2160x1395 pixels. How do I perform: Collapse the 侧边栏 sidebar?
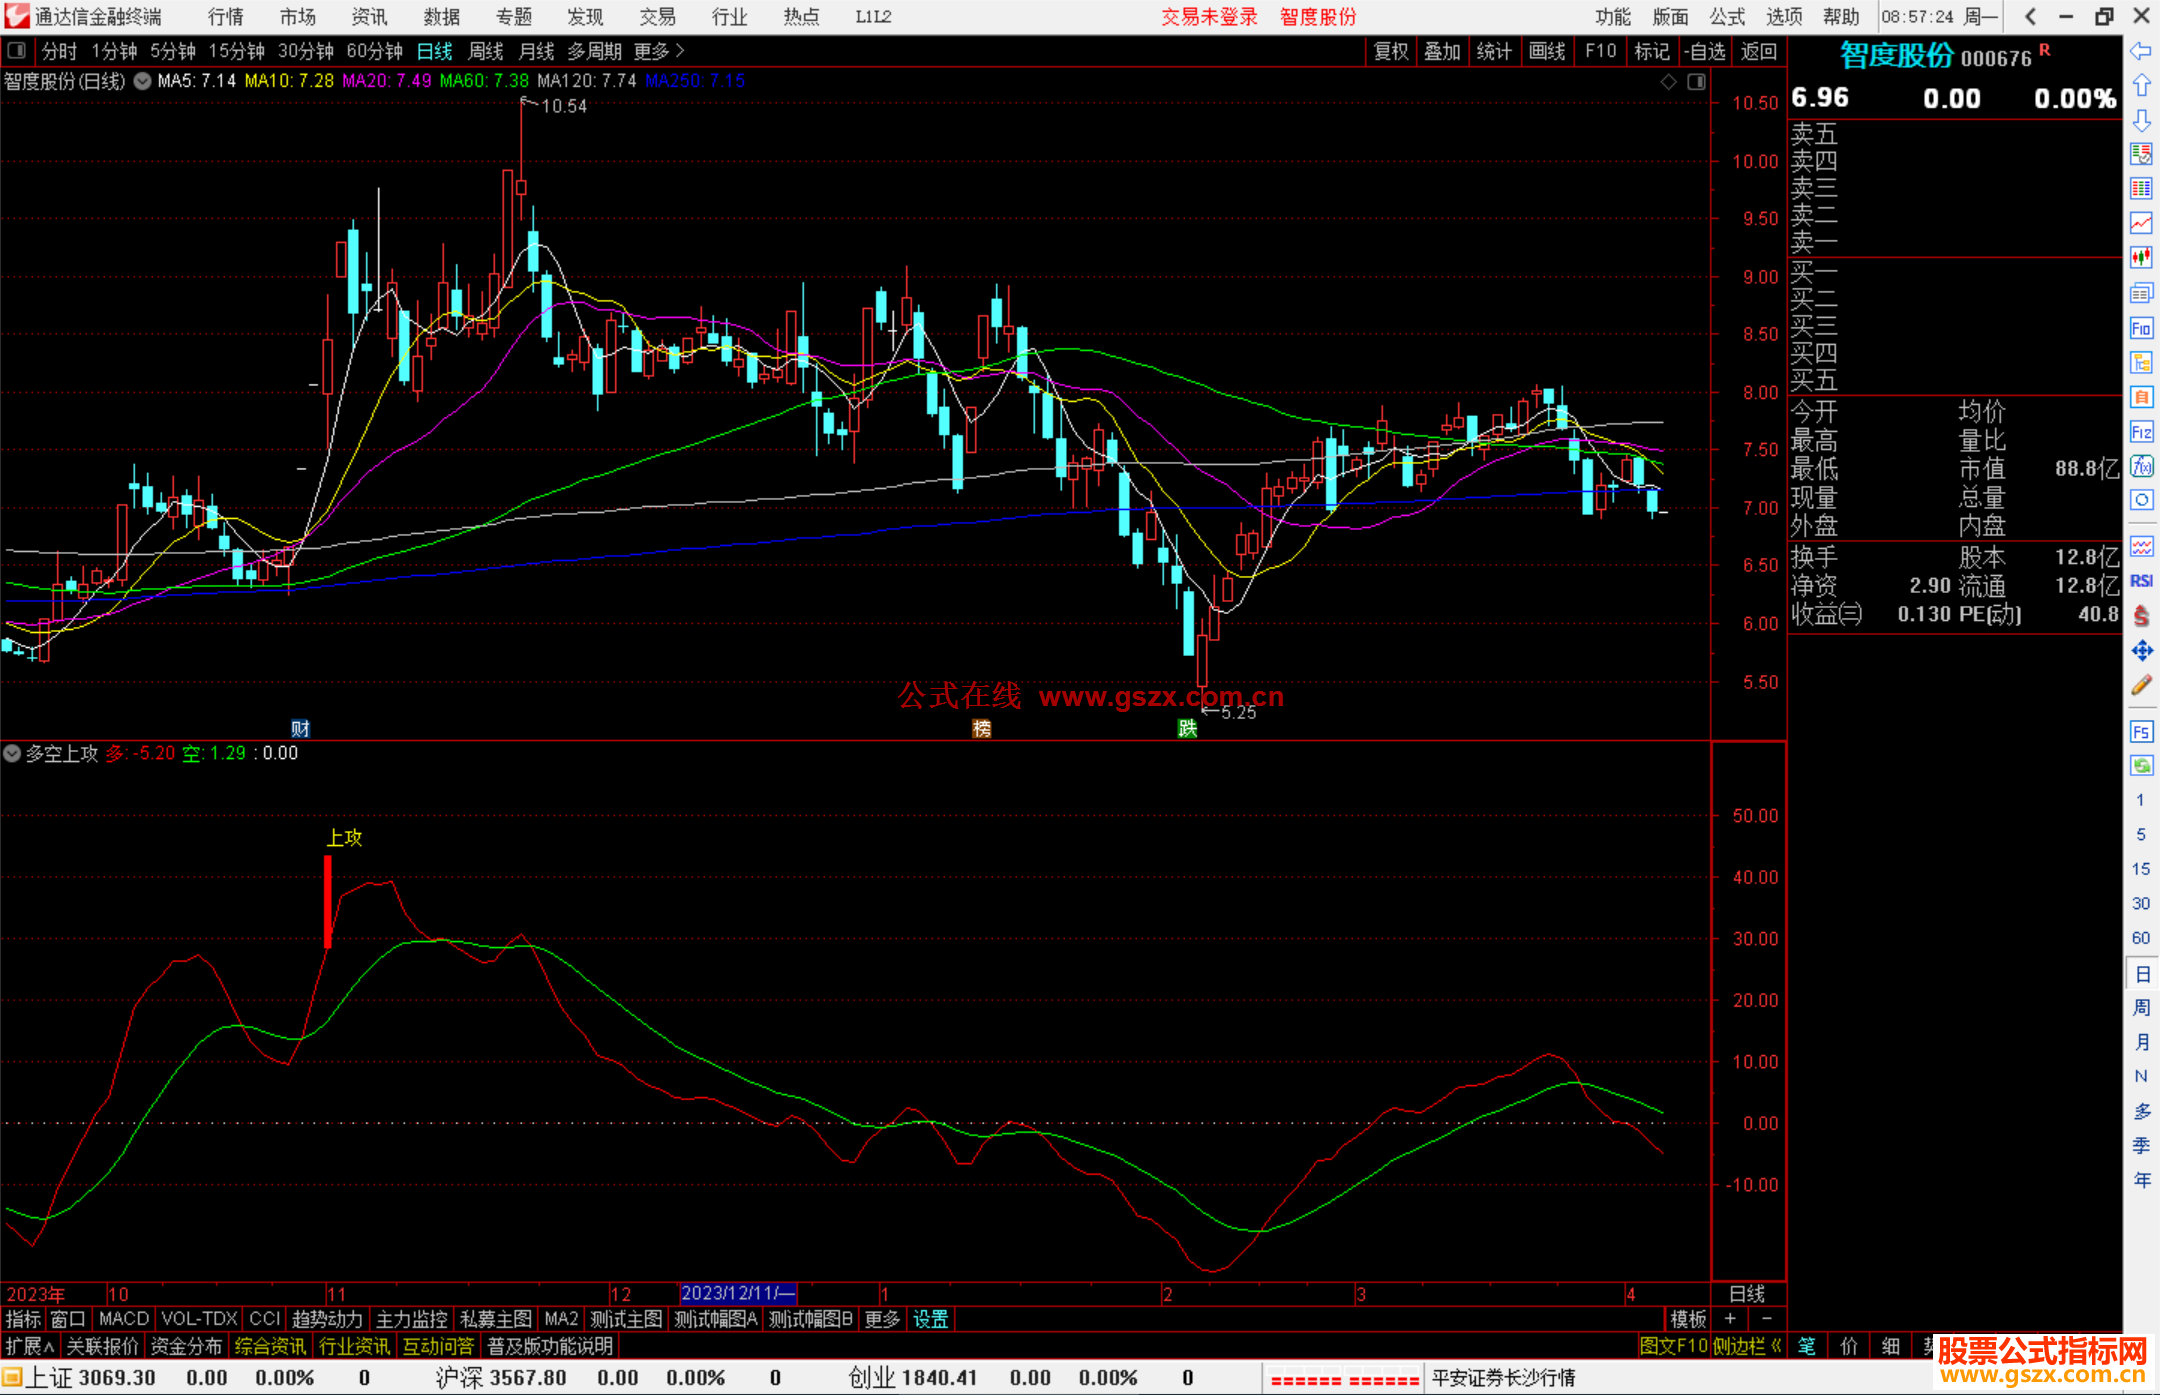click(x=1746, y=1346)
